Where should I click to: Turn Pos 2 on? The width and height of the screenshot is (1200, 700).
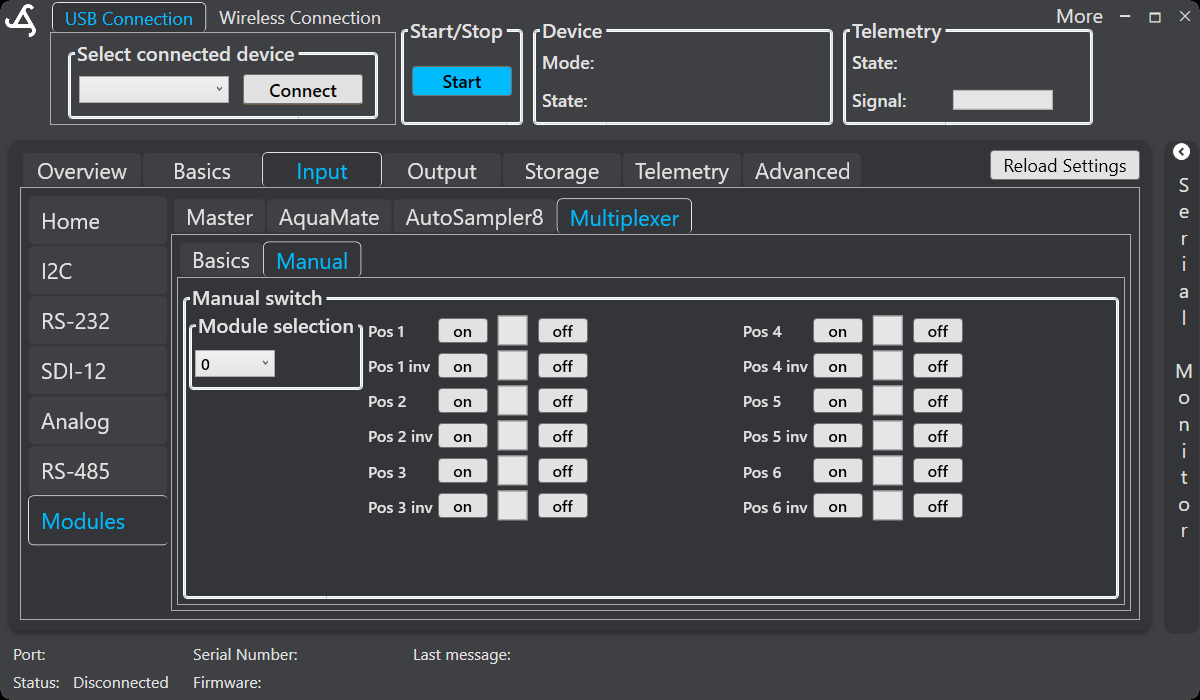[x=463, y=401]
